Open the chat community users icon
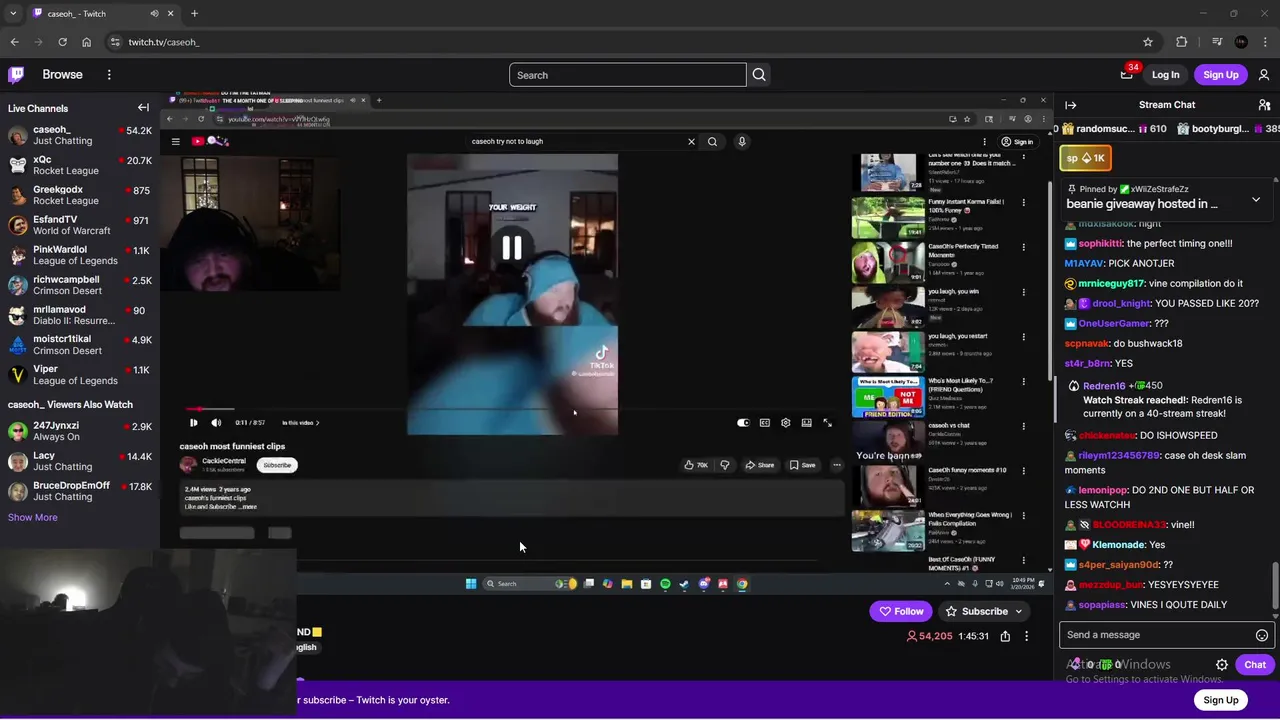This screenshot has width=1280, height=720. 1264,105
